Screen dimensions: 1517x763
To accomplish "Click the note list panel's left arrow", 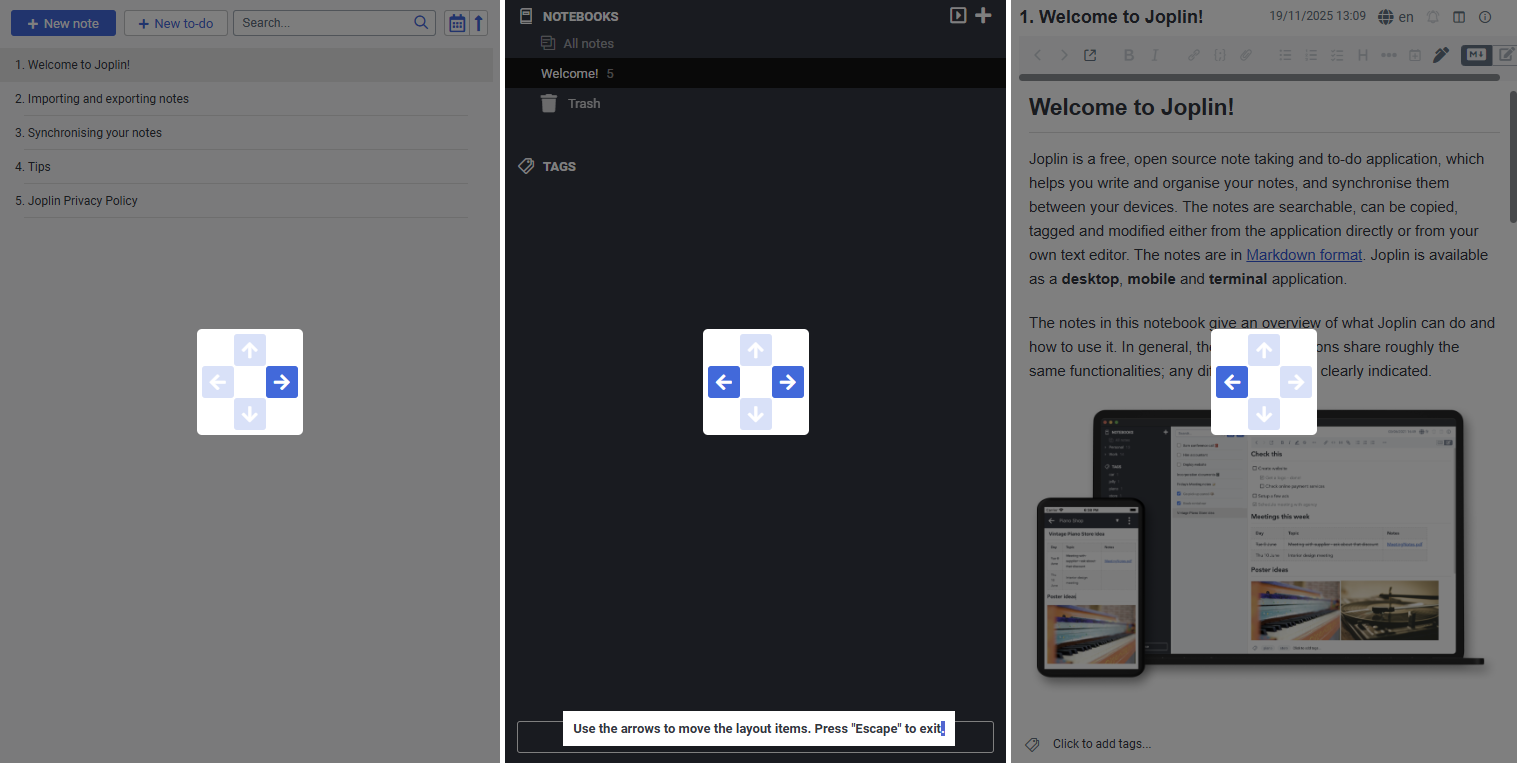I will tap(218, 382).
